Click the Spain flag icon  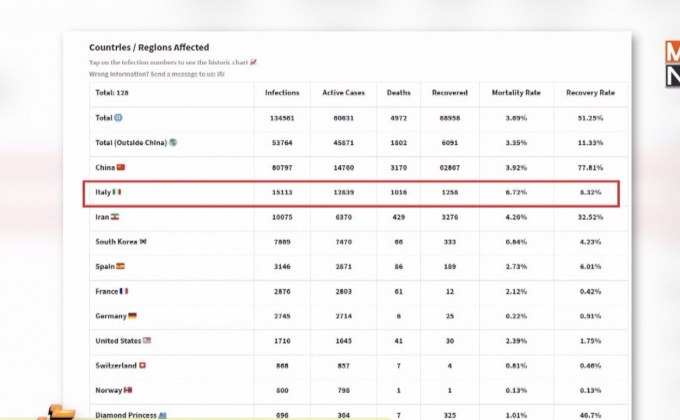tap(120, 266)
